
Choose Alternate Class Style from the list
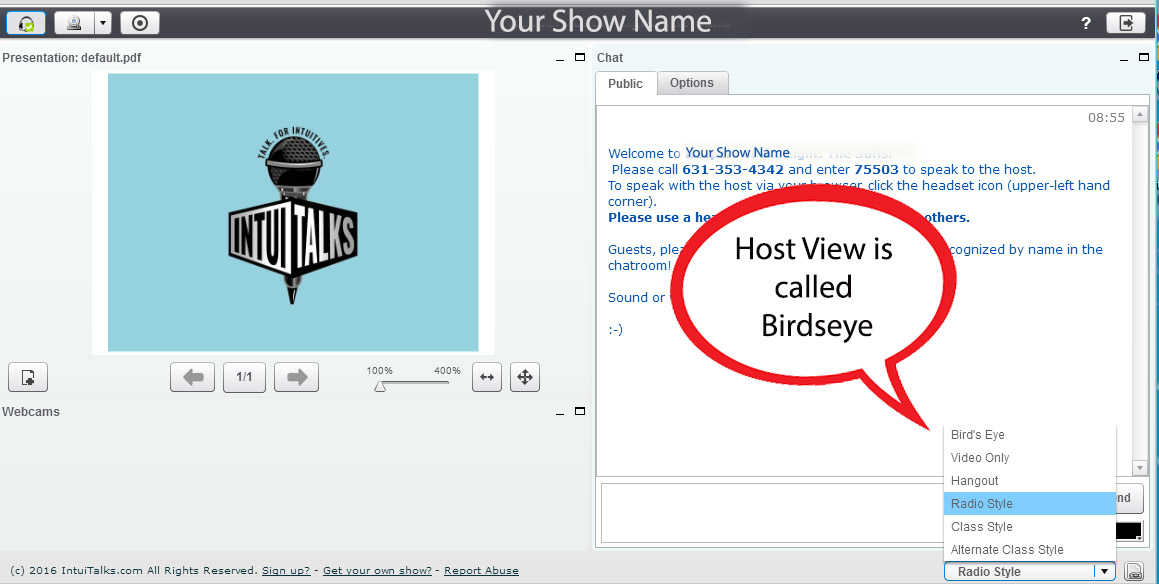(x=1030, y=549)
